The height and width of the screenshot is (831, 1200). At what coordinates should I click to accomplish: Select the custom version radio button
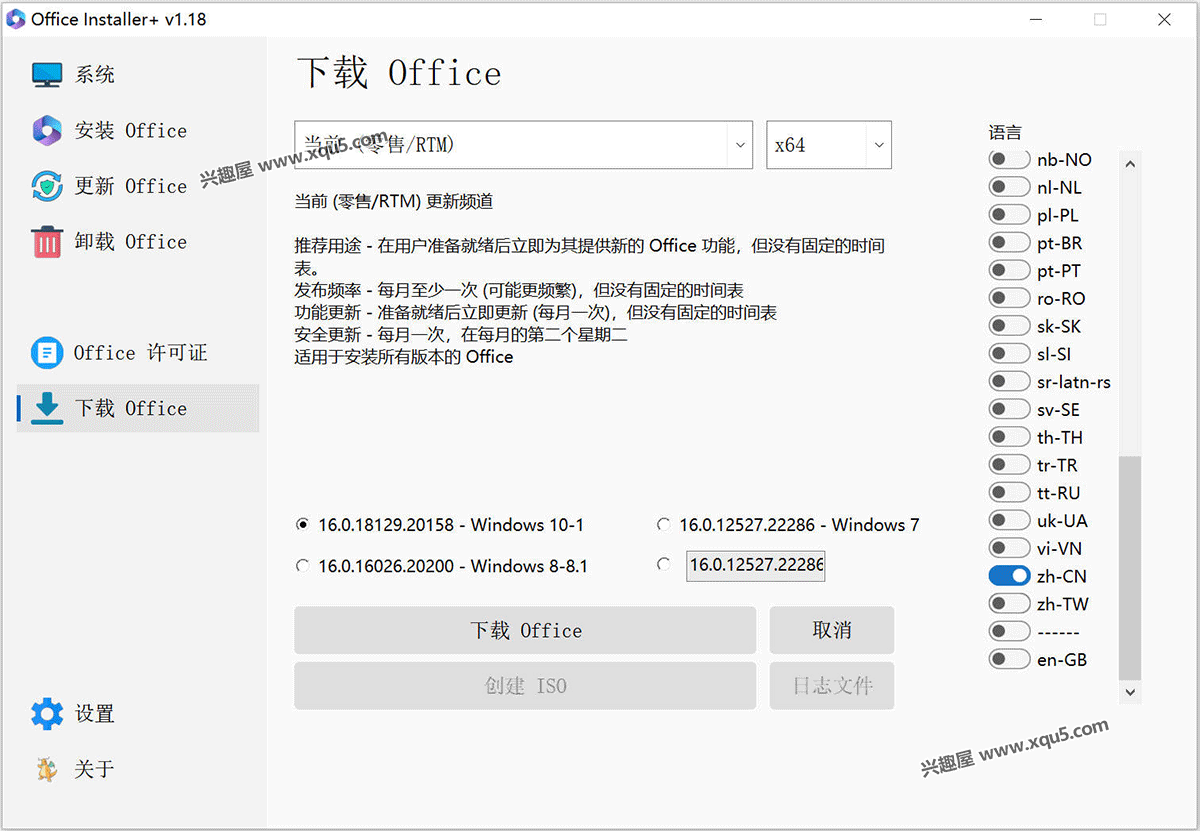point(663,565)
